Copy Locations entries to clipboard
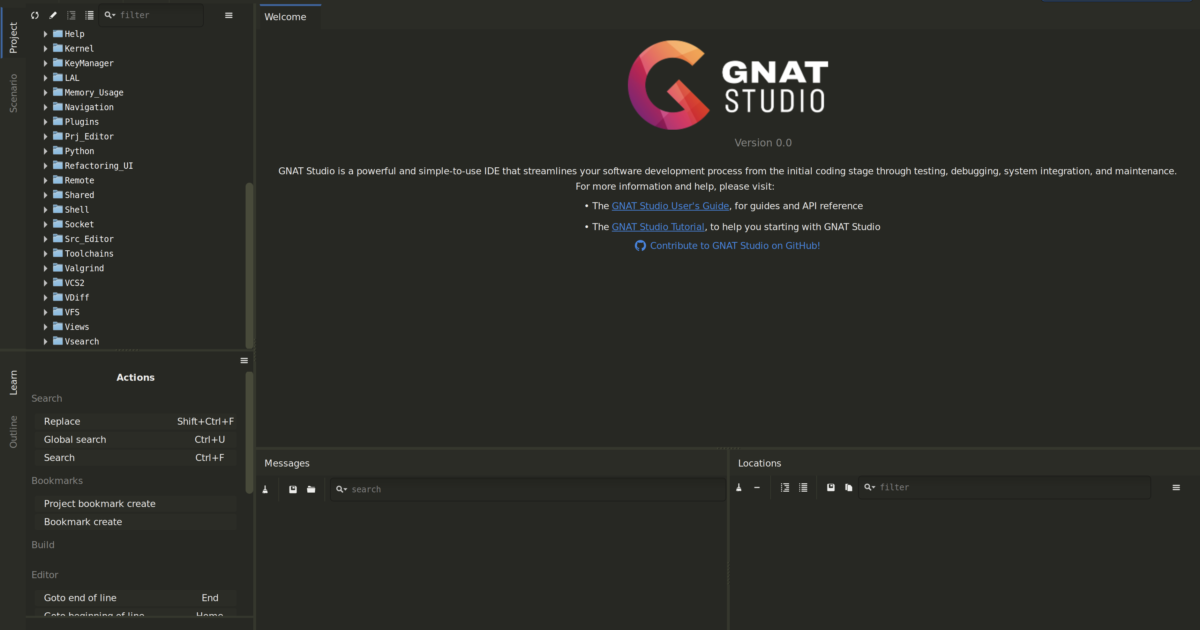1200x630 pixels. pyautogui.click(x=849, y=488)
